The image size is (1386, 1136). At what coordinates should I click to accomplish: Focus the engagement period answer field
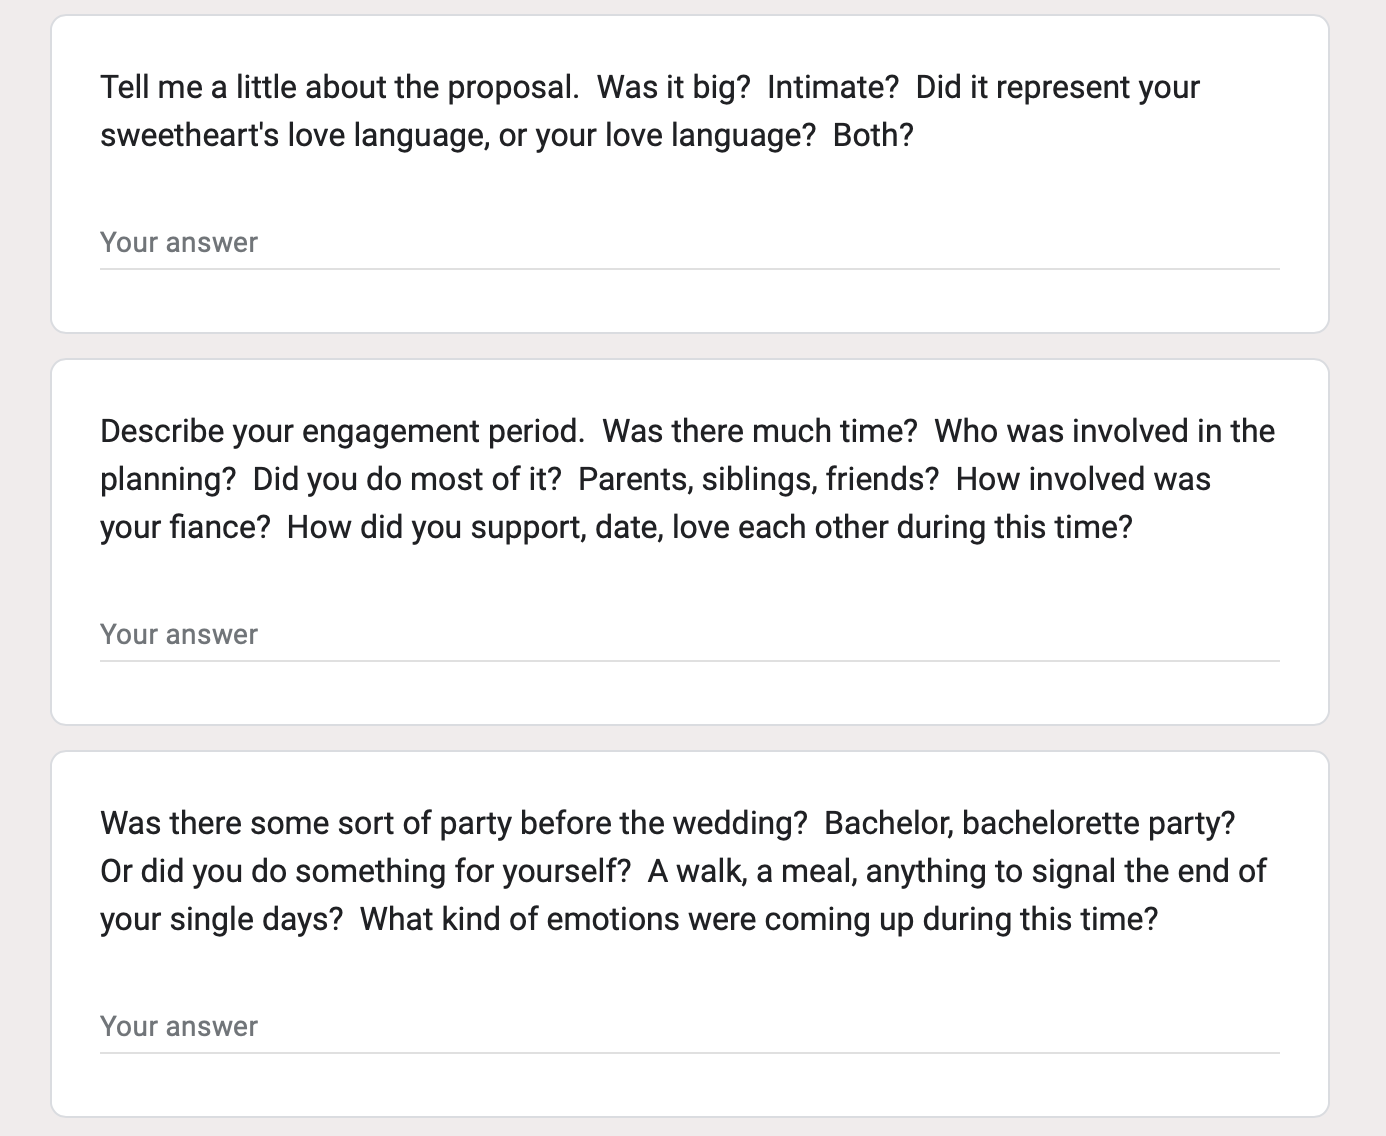click(689, 635)
